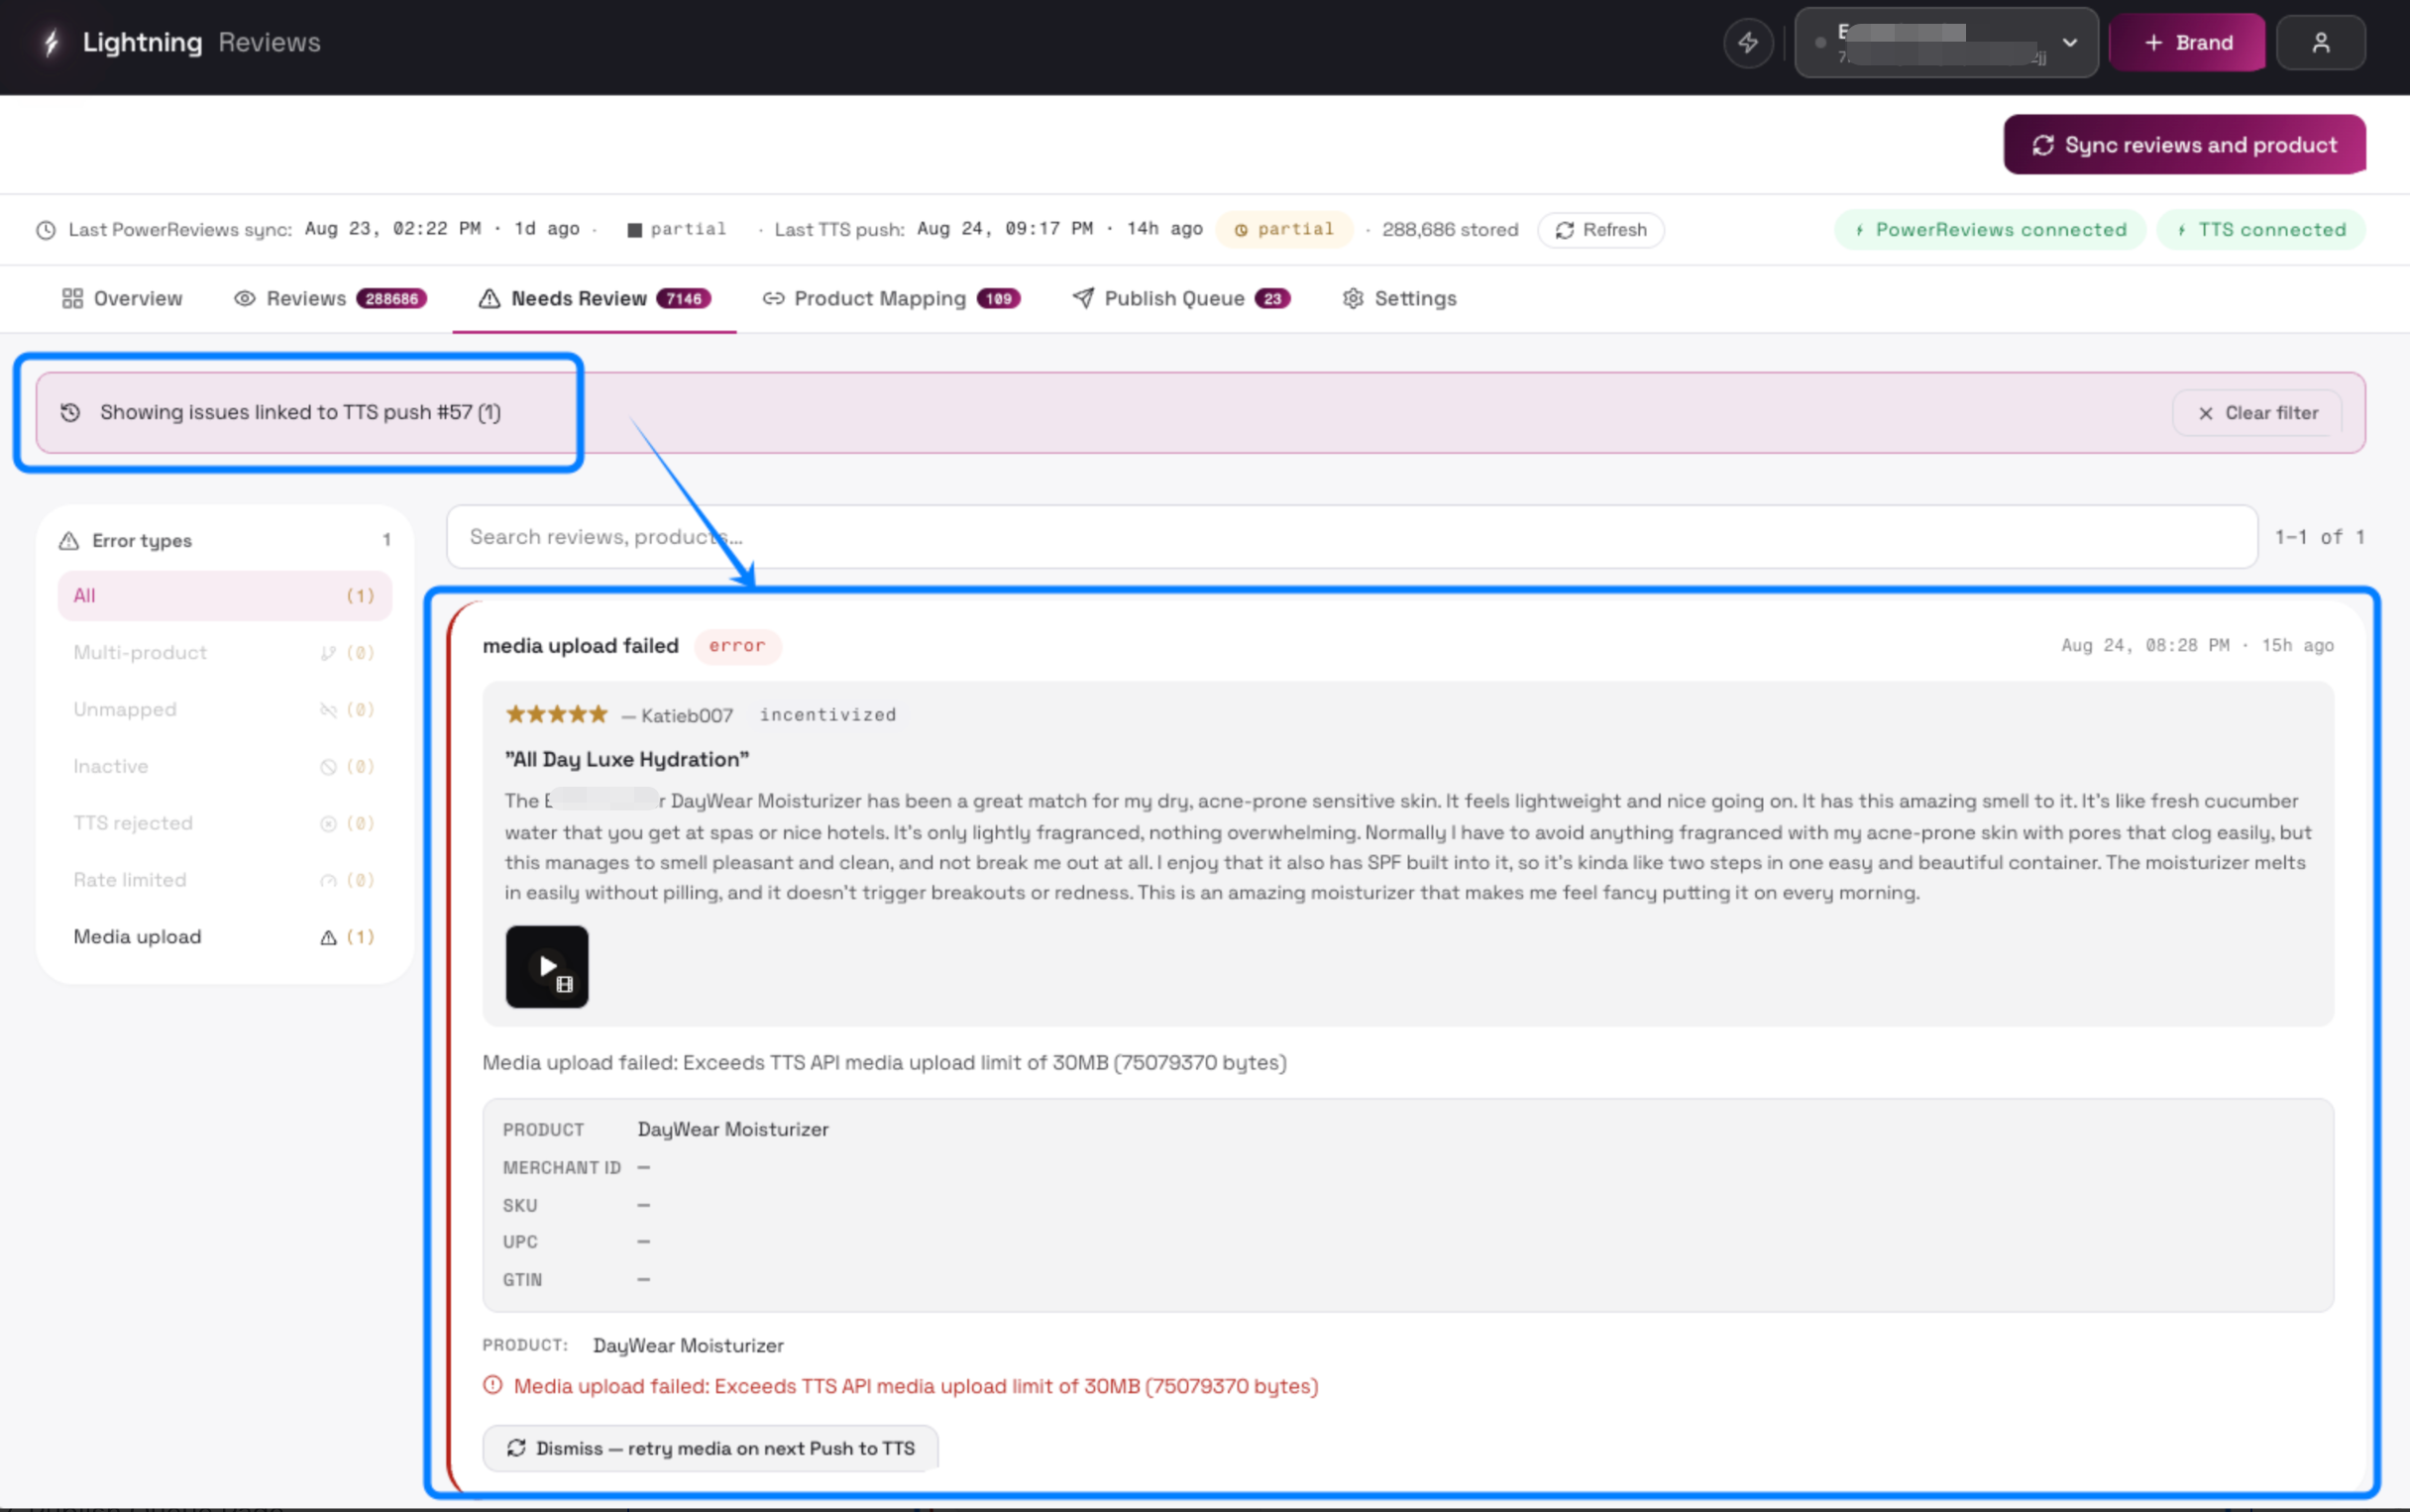Open the user profile menu
The height and width of the screenshot is (1512, 2410).
click(x=2320, y=43)
